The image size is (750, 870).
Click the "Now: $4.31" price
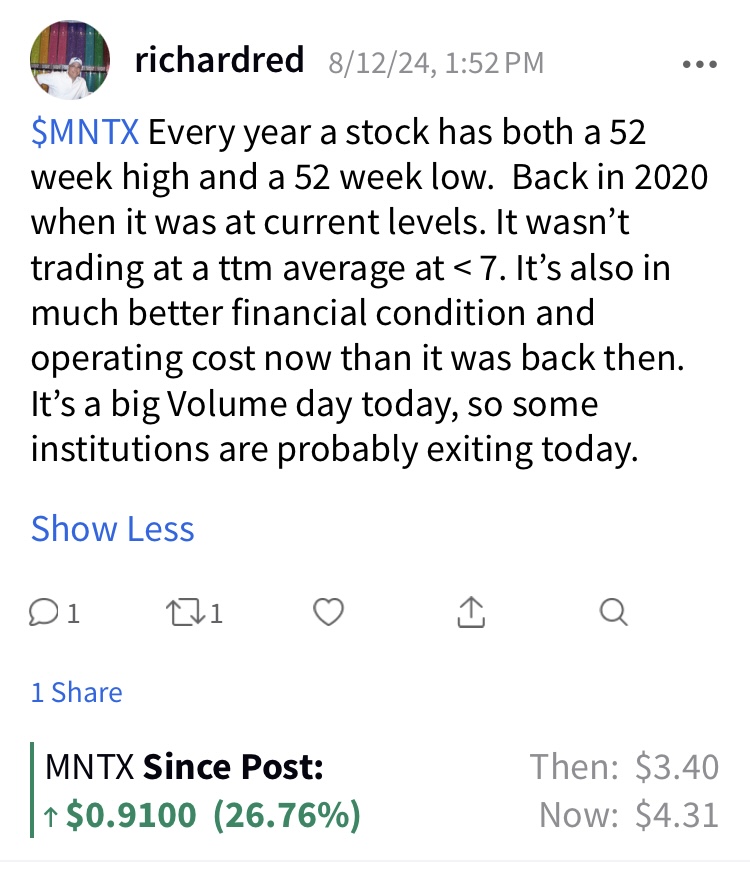[628, 816]
